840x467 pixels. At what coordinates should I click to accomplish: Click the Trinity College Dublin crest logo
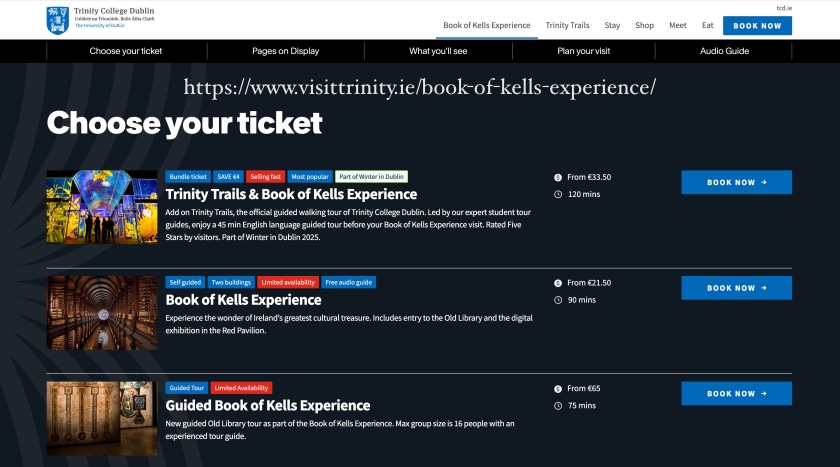click(x=58, y=17)
